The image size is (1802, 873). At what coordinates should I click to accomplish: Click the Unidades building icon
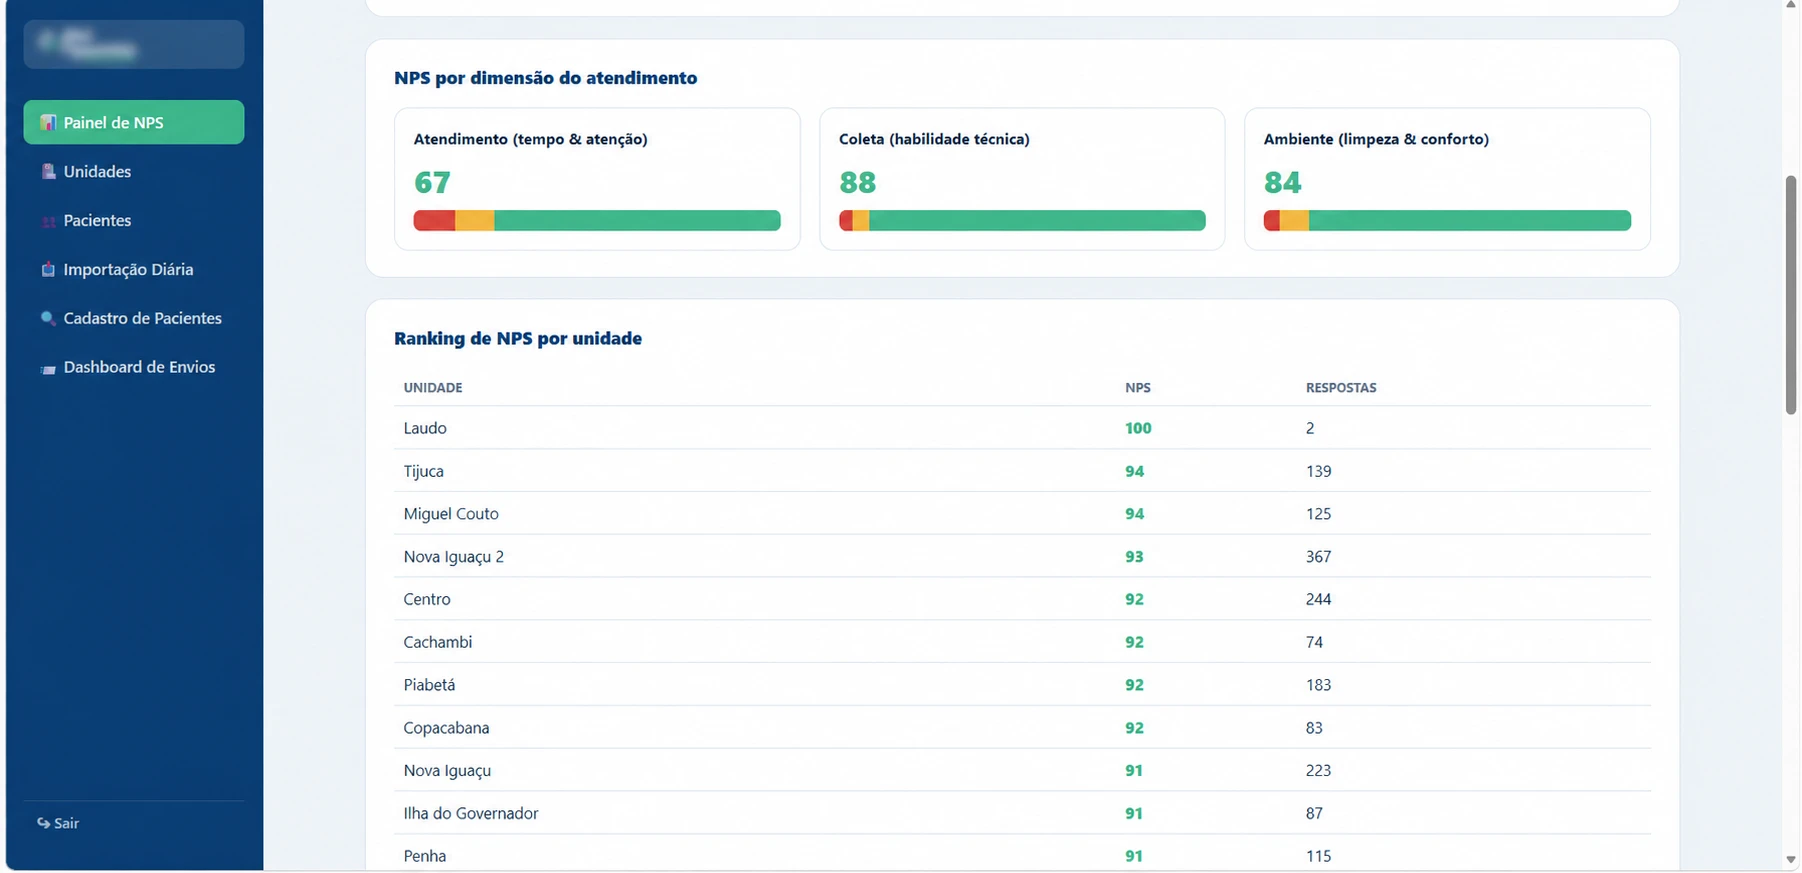(x=47, y=172)
